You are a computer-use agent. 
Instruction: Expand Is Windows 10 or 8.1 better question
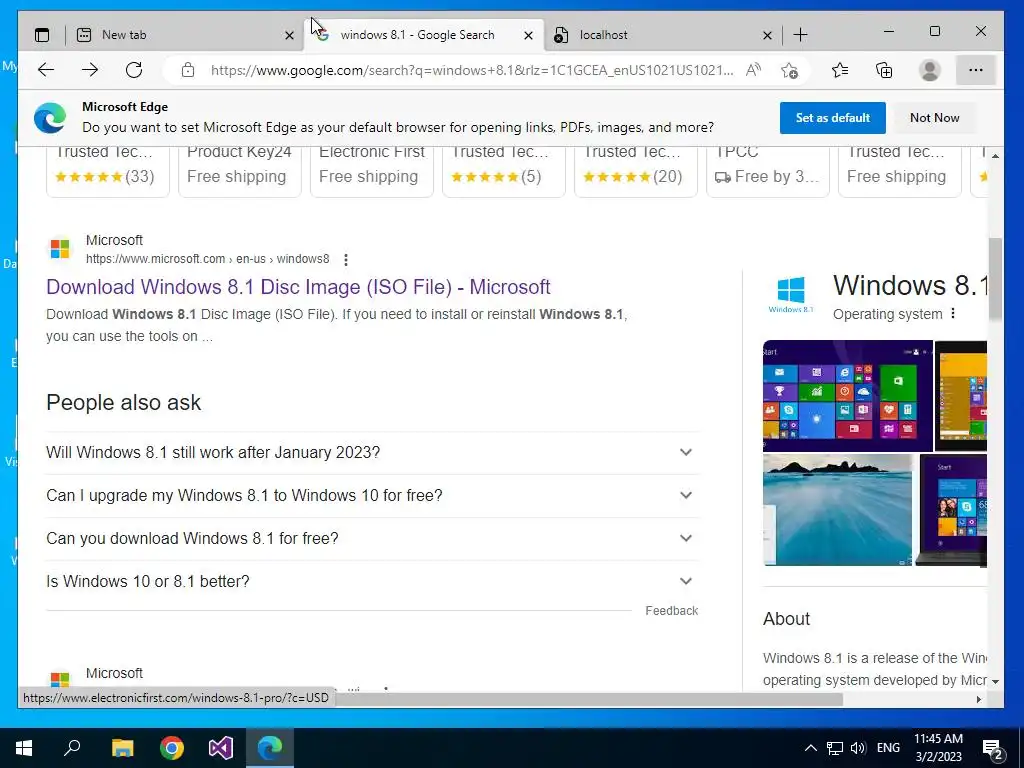372,581
